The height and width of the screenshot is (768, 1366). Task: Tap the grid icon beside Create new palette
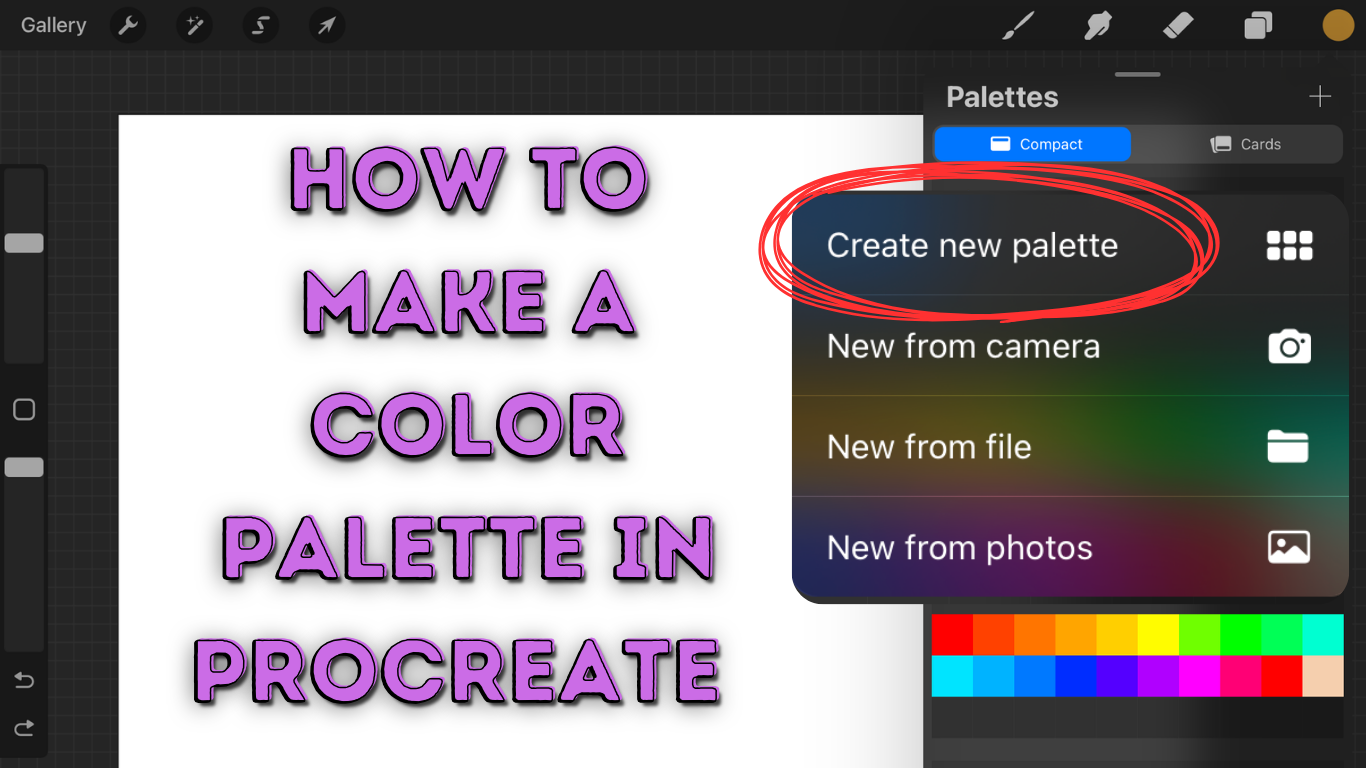[1289, 245]
